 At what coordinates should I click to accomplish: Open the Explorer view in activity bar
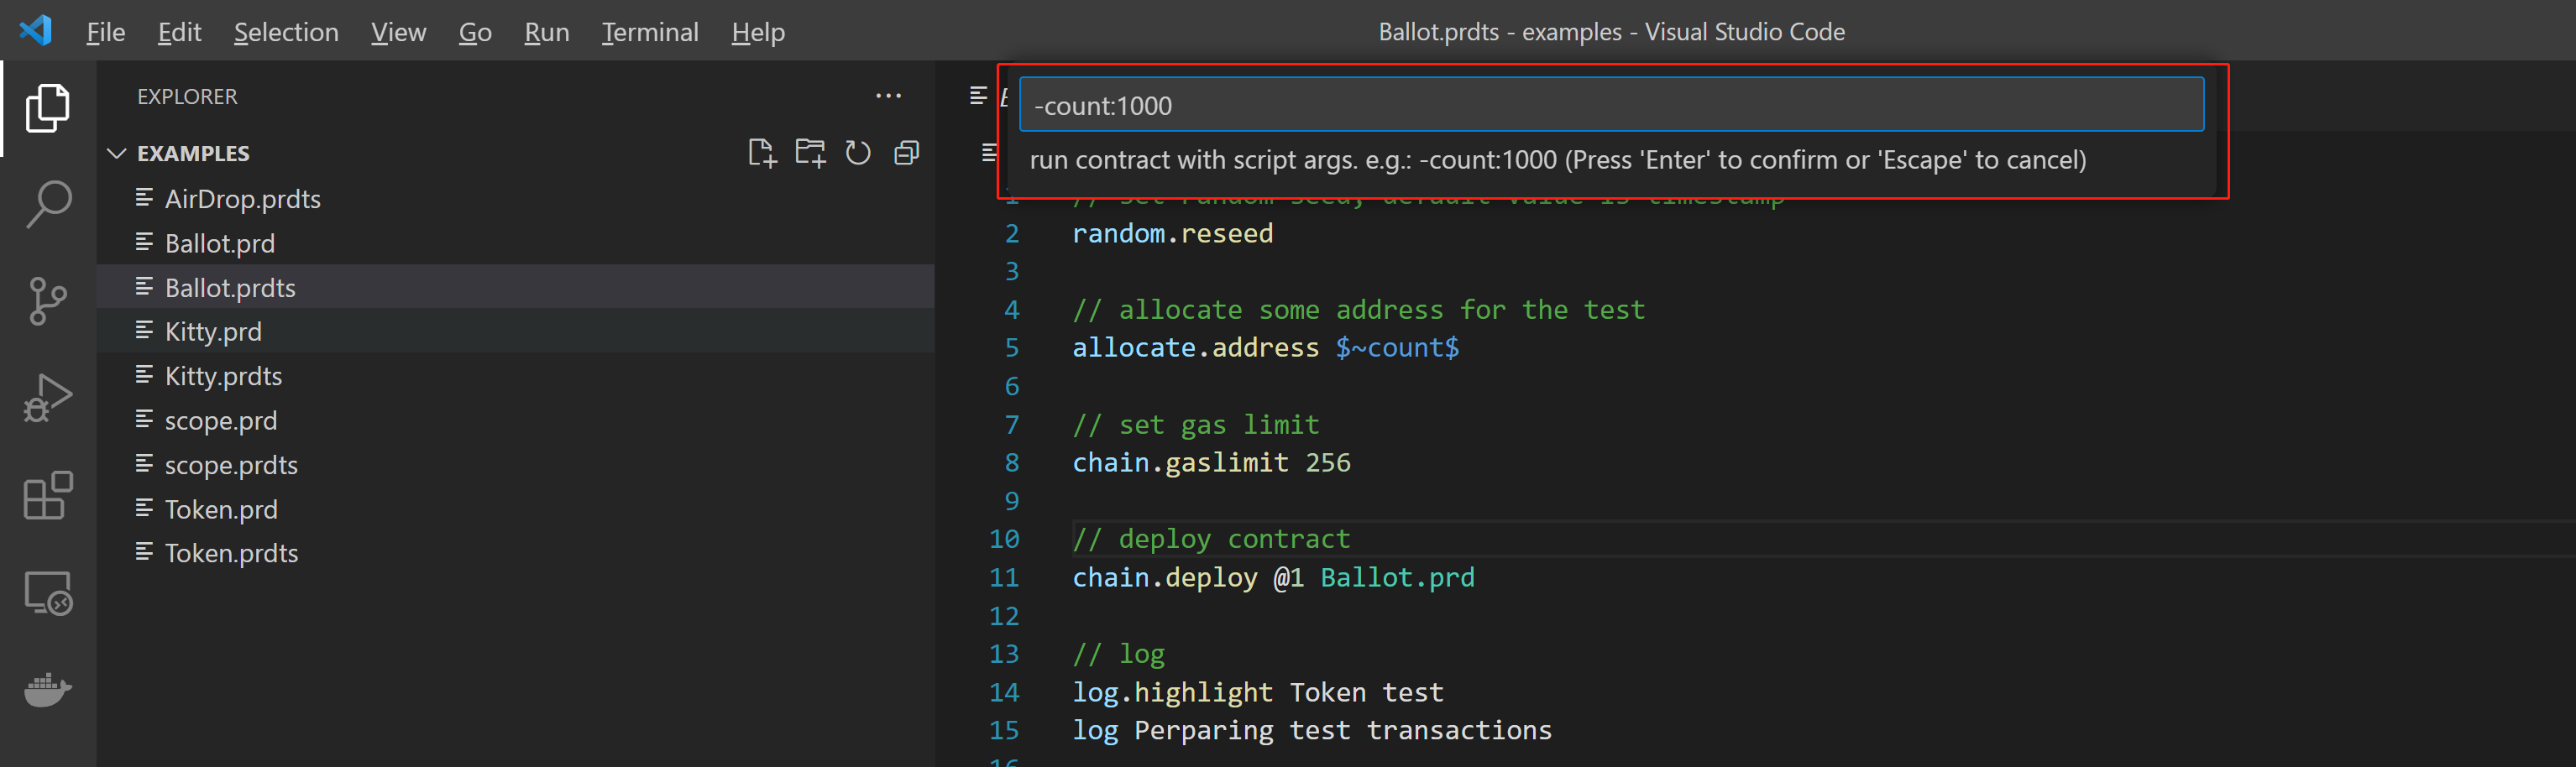click(47, 108)
